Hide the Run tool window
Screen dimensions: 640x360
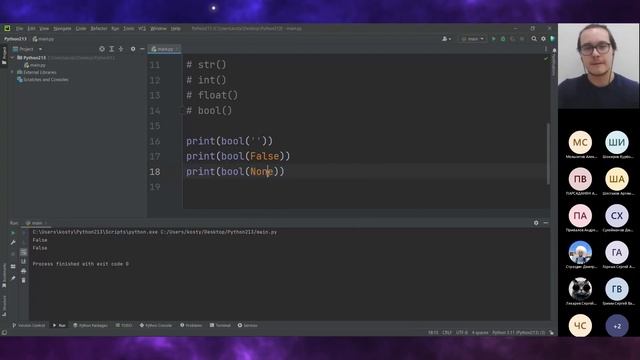click(x=546, y=223)
